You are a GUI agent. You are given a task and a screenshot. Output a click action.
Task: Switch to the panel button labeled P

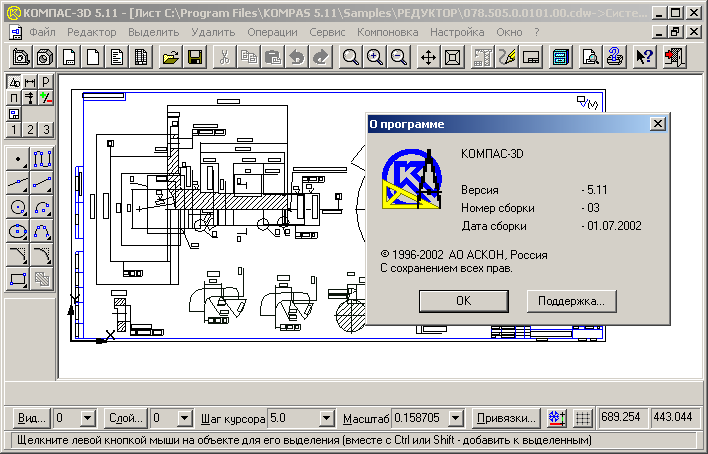[46, 82]
